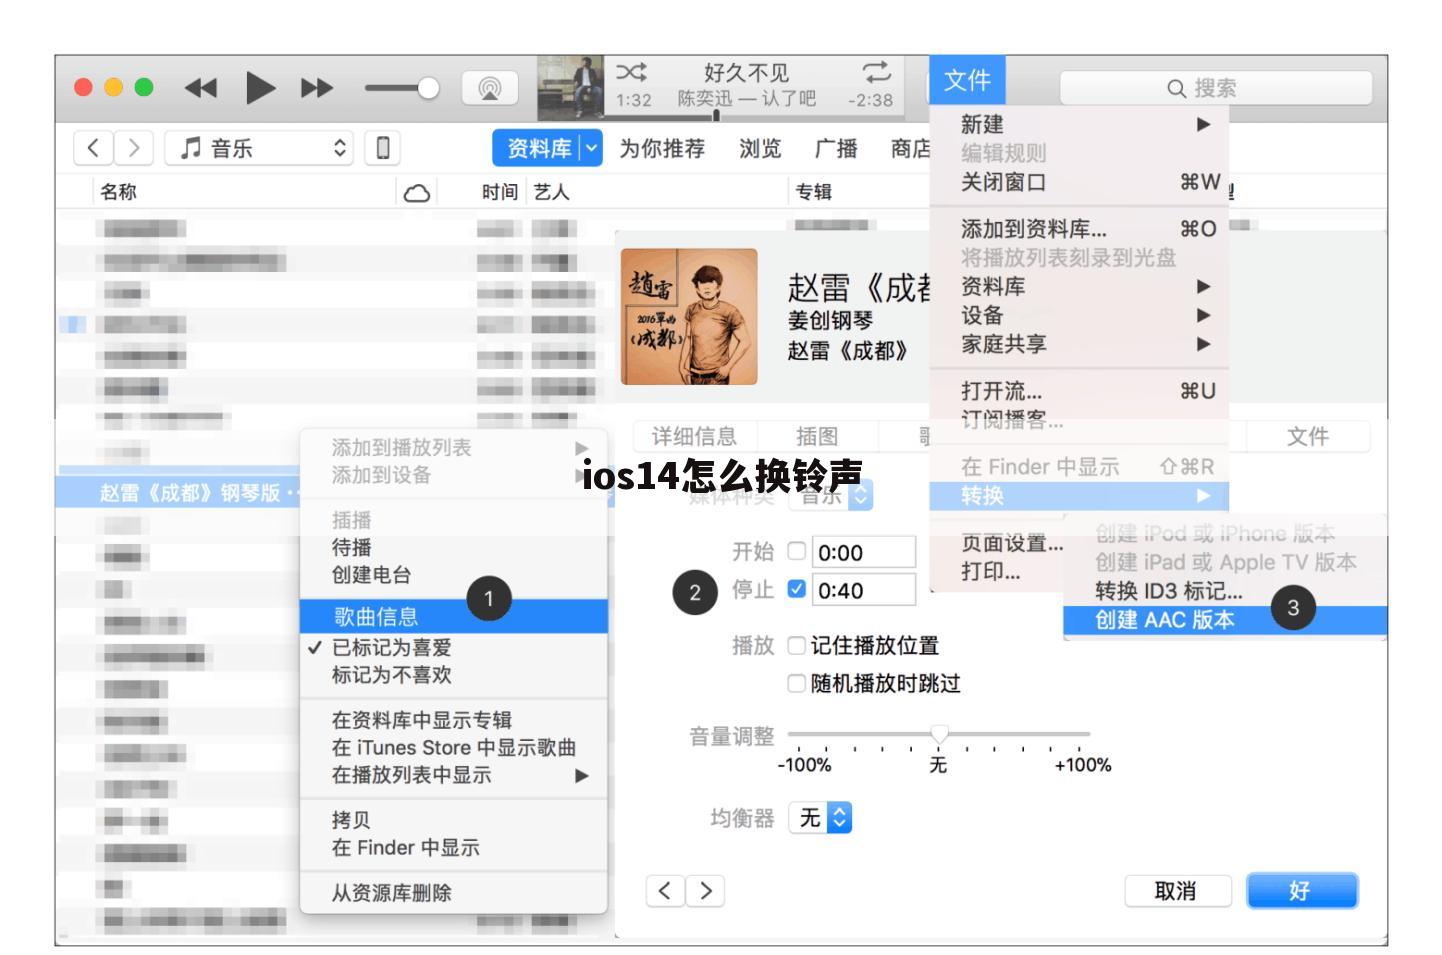
Task: Switch to the 插图 tab
Action: [x=817, y=436]
